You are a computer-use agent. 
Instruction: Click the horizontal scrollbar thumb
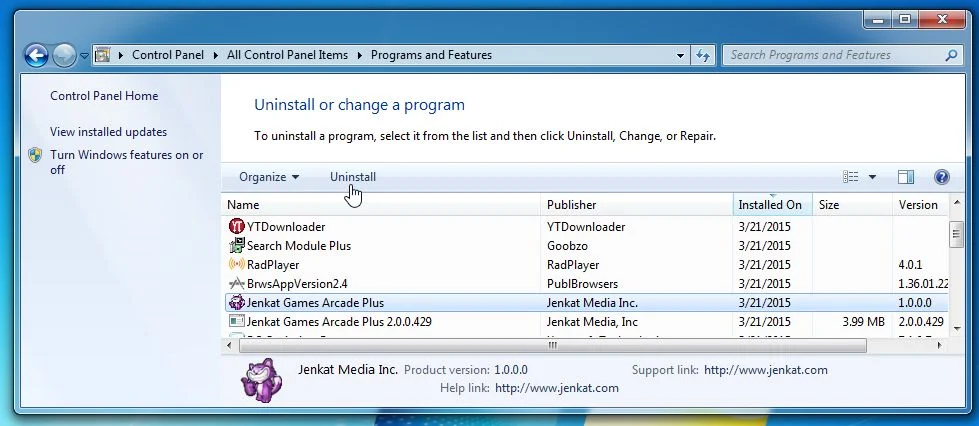pyautogui.click(x=552, y=345)
